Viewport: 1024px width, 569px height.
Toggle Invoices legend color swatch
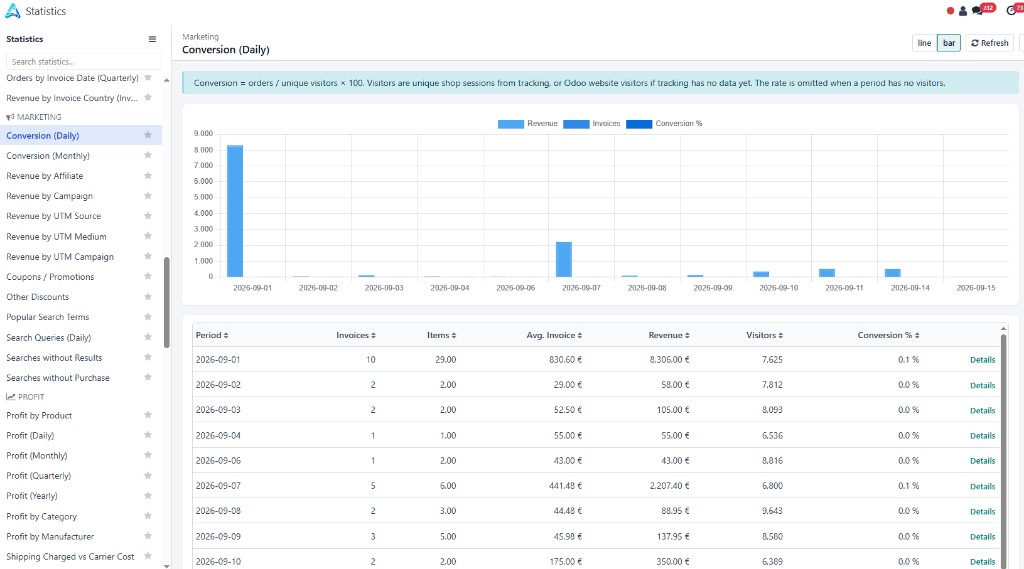coord(576,124)
